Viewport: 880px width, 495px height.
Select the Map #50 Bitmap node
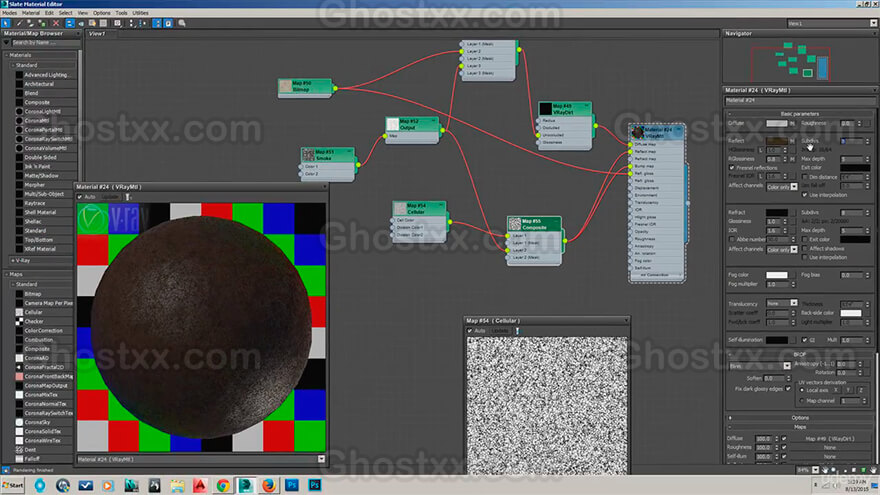(x=305, y=86)
